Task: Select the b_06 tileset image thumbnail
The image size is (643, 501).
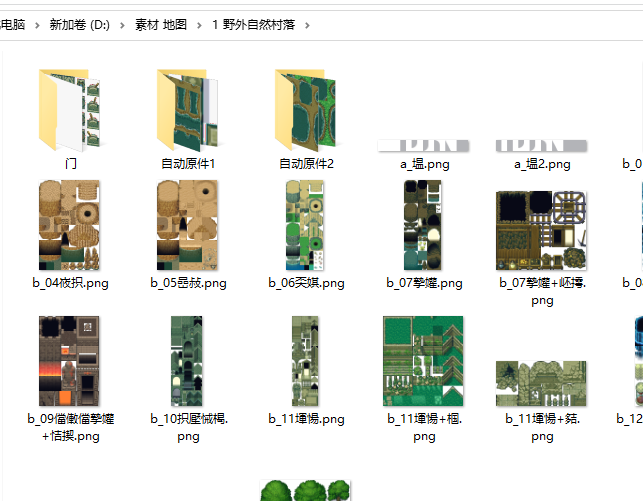Action: 305,225
